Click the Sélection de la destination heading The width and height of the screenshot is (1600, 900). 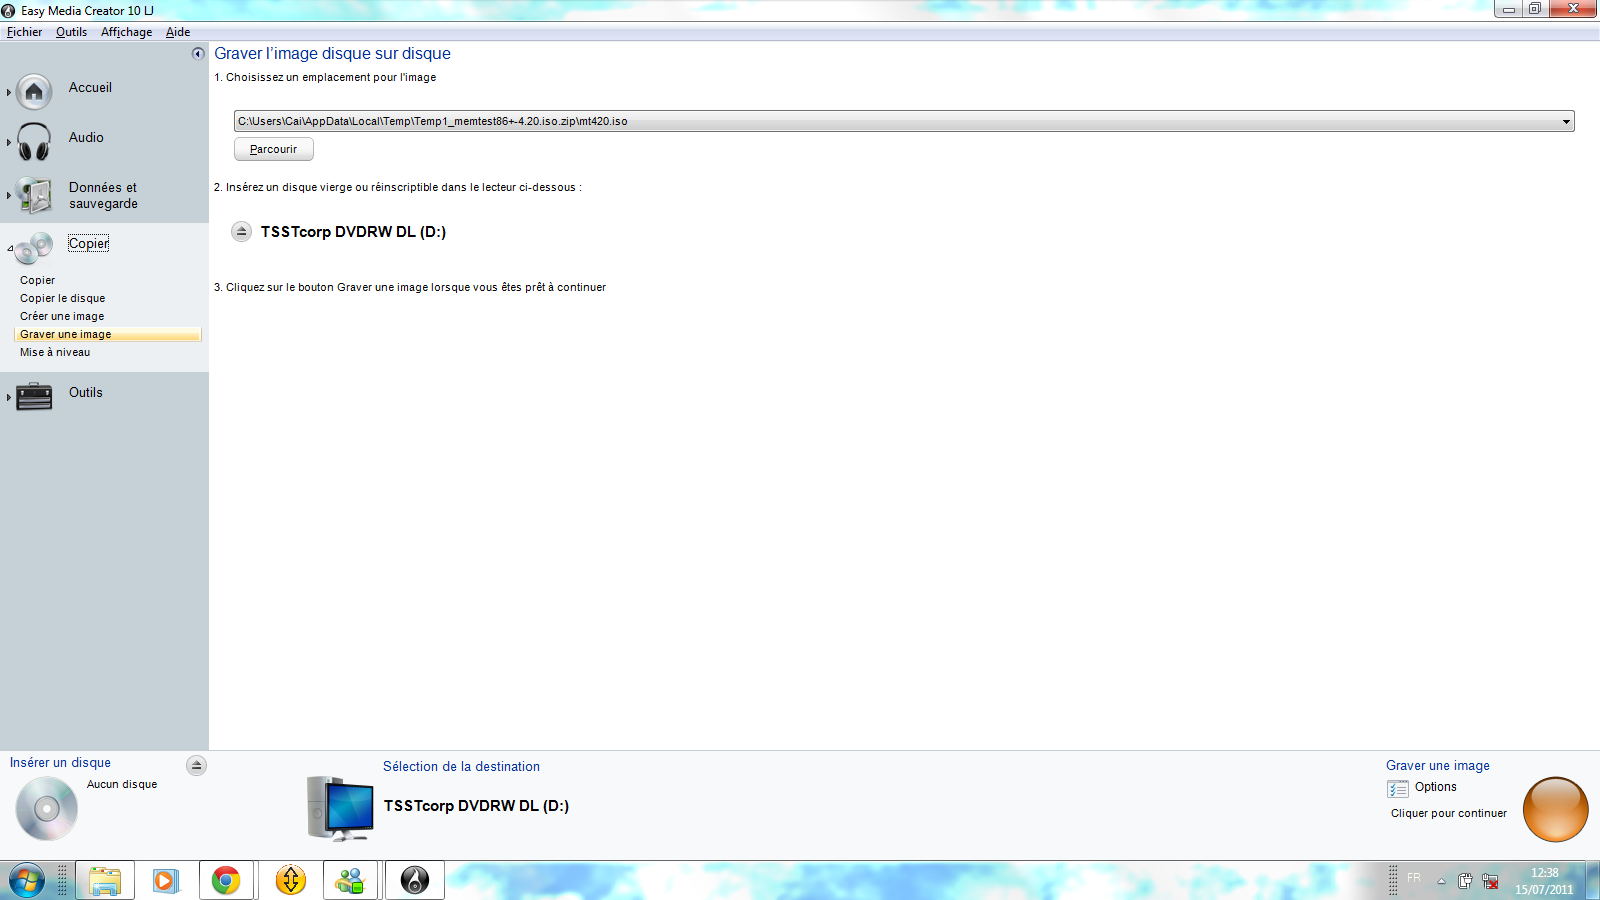click(x=461, y=767)
